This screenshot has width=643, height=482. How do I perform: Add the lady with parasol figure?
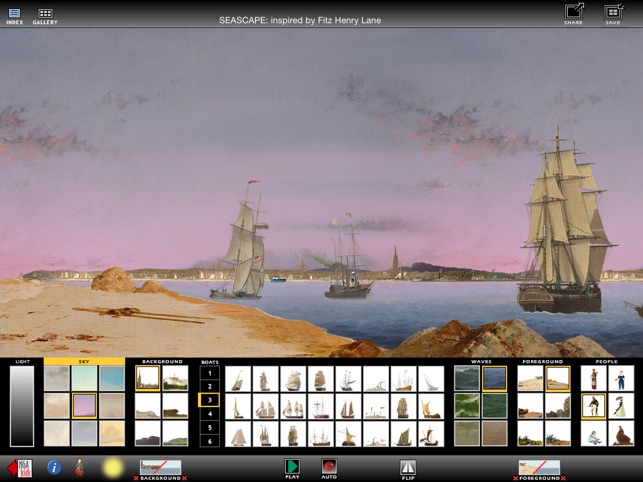[621, 406]
